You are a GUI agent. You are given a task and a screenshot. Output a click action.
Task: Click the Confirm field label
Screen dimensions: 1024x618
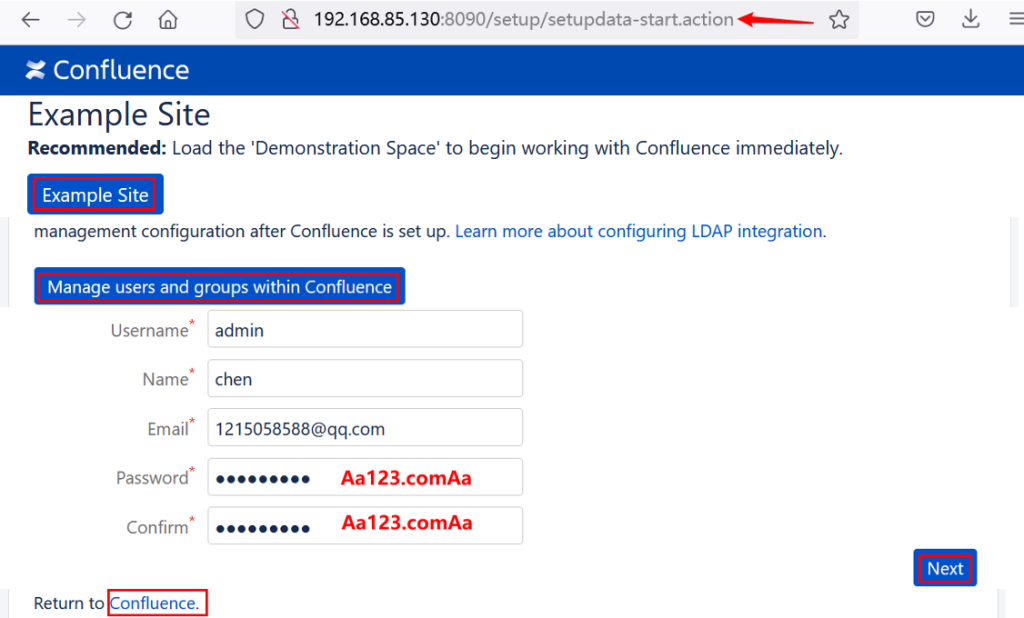point(157,527)
